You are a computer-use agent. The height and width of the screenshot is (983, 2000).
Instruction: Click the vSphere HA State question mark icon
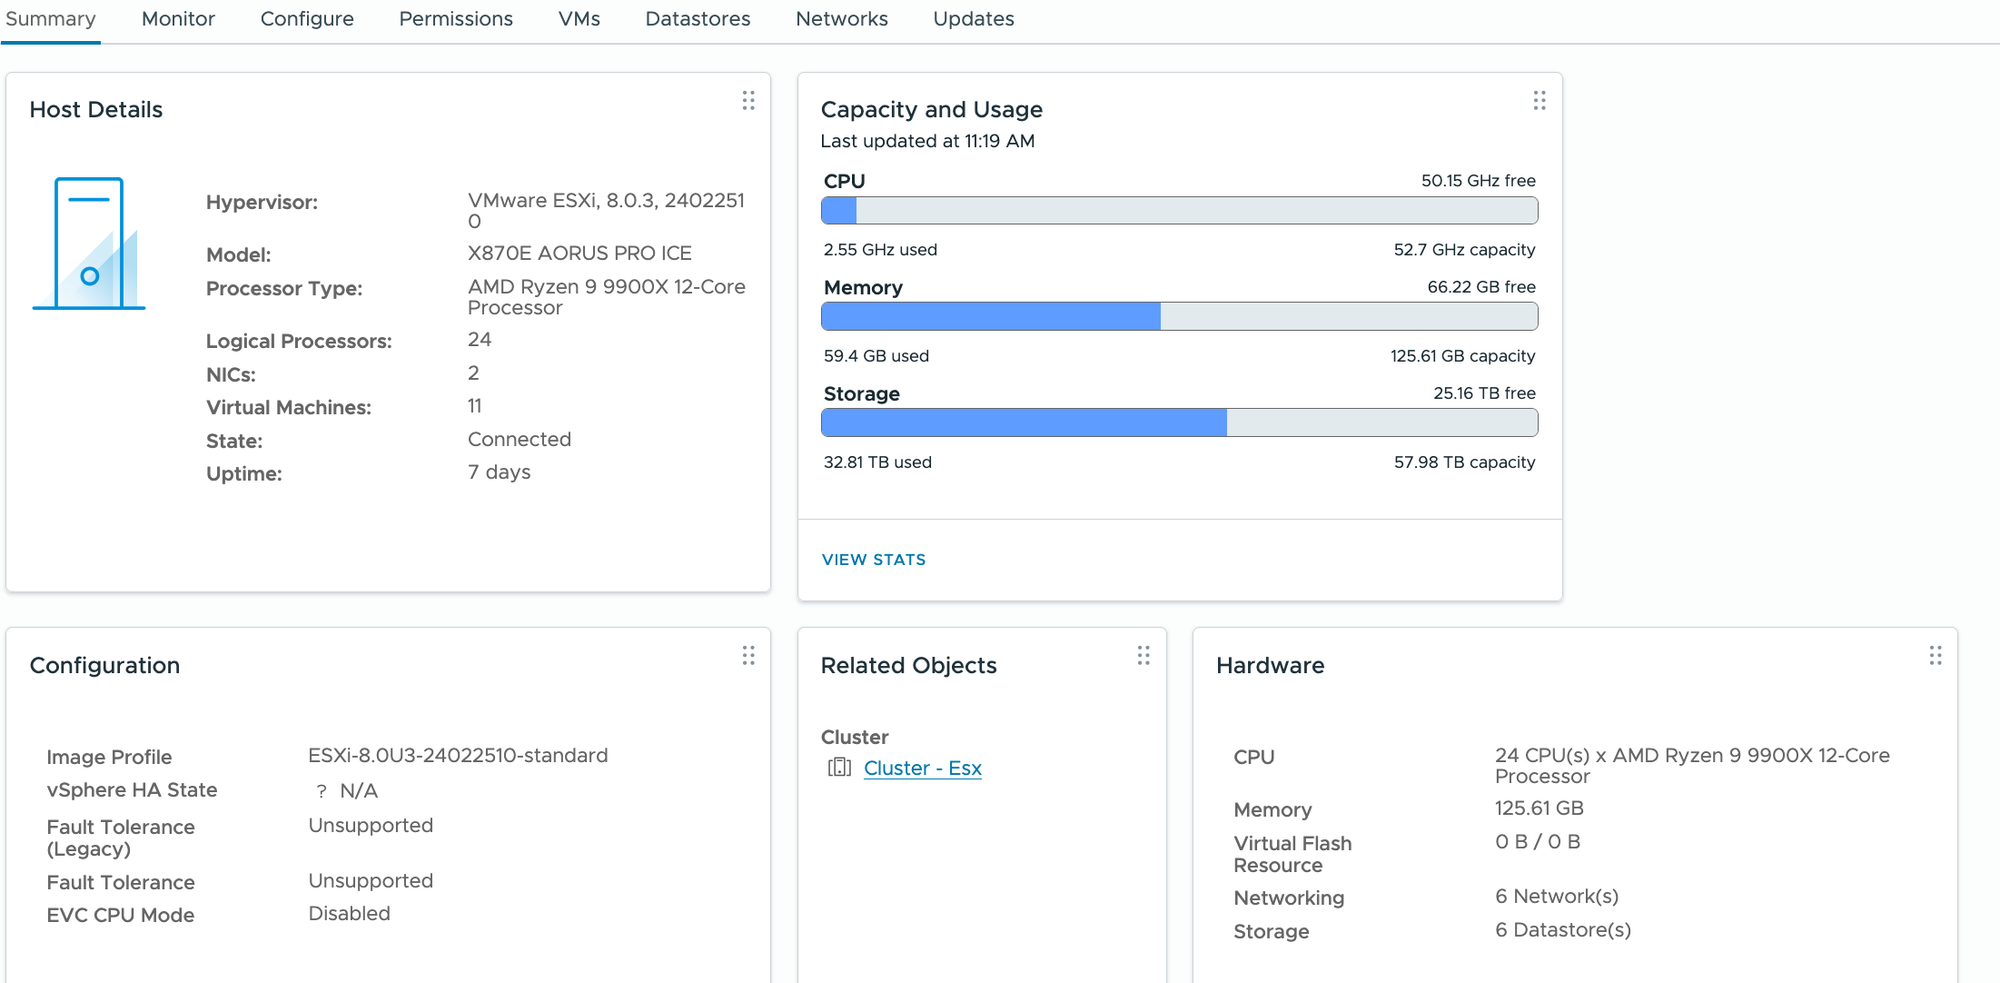pyautogui.click(x=321, y=791)
